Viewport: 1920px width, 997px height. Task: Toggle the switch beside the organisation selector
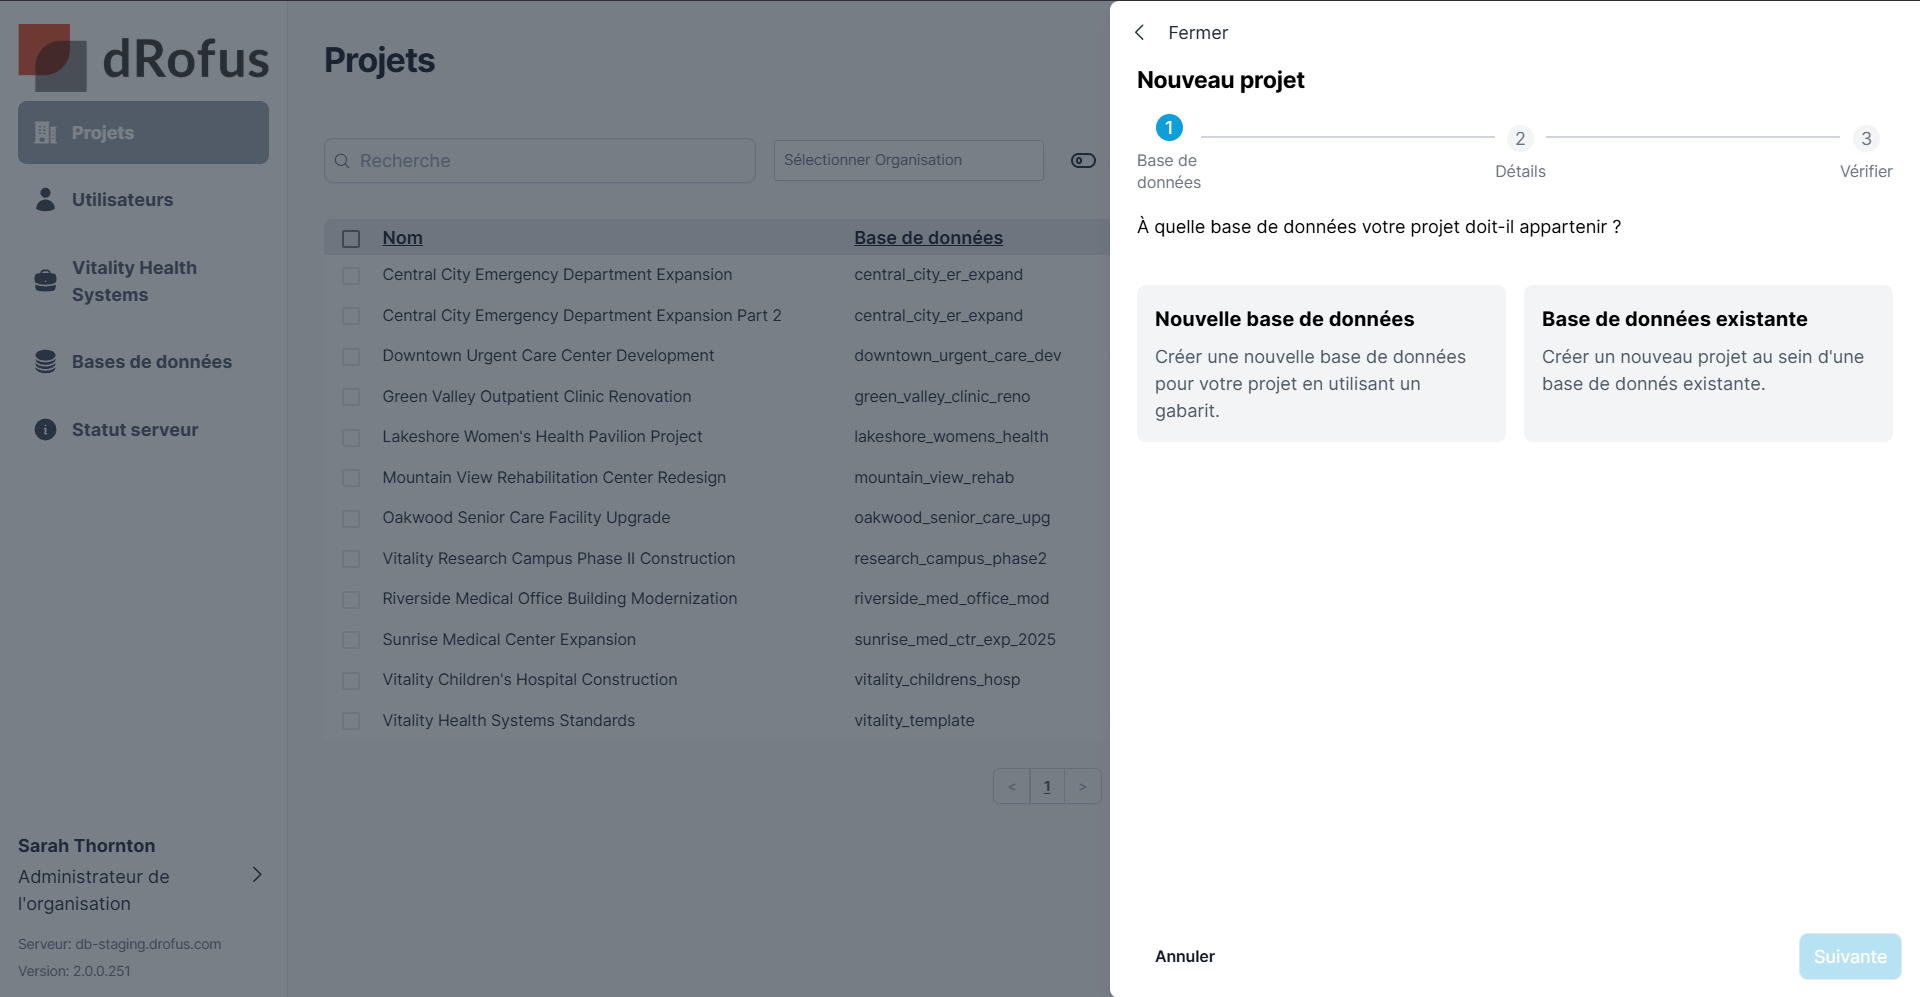click(1083, 161)
